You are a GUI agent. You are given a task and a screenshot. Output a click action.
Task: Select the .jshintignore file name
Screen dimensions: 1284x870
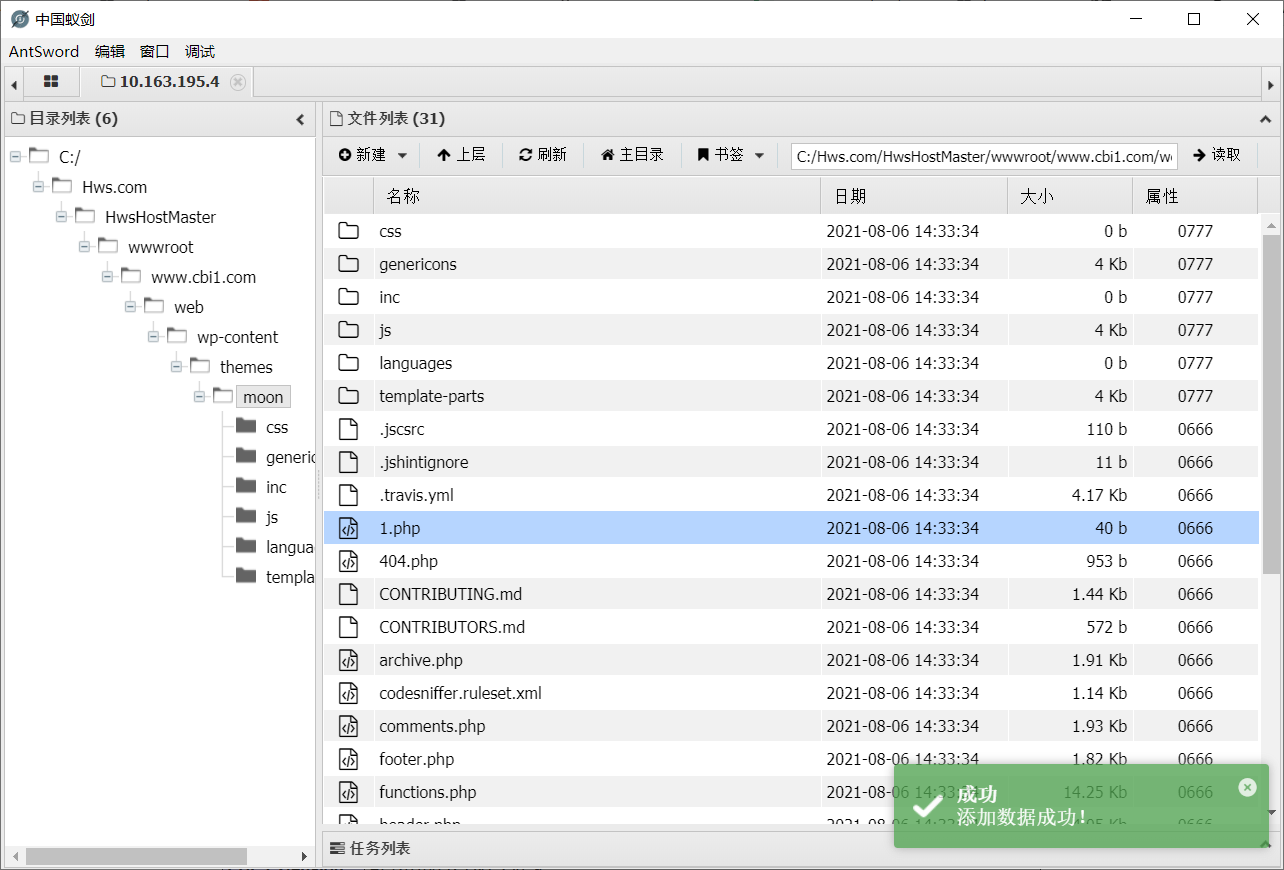point(424,462)
